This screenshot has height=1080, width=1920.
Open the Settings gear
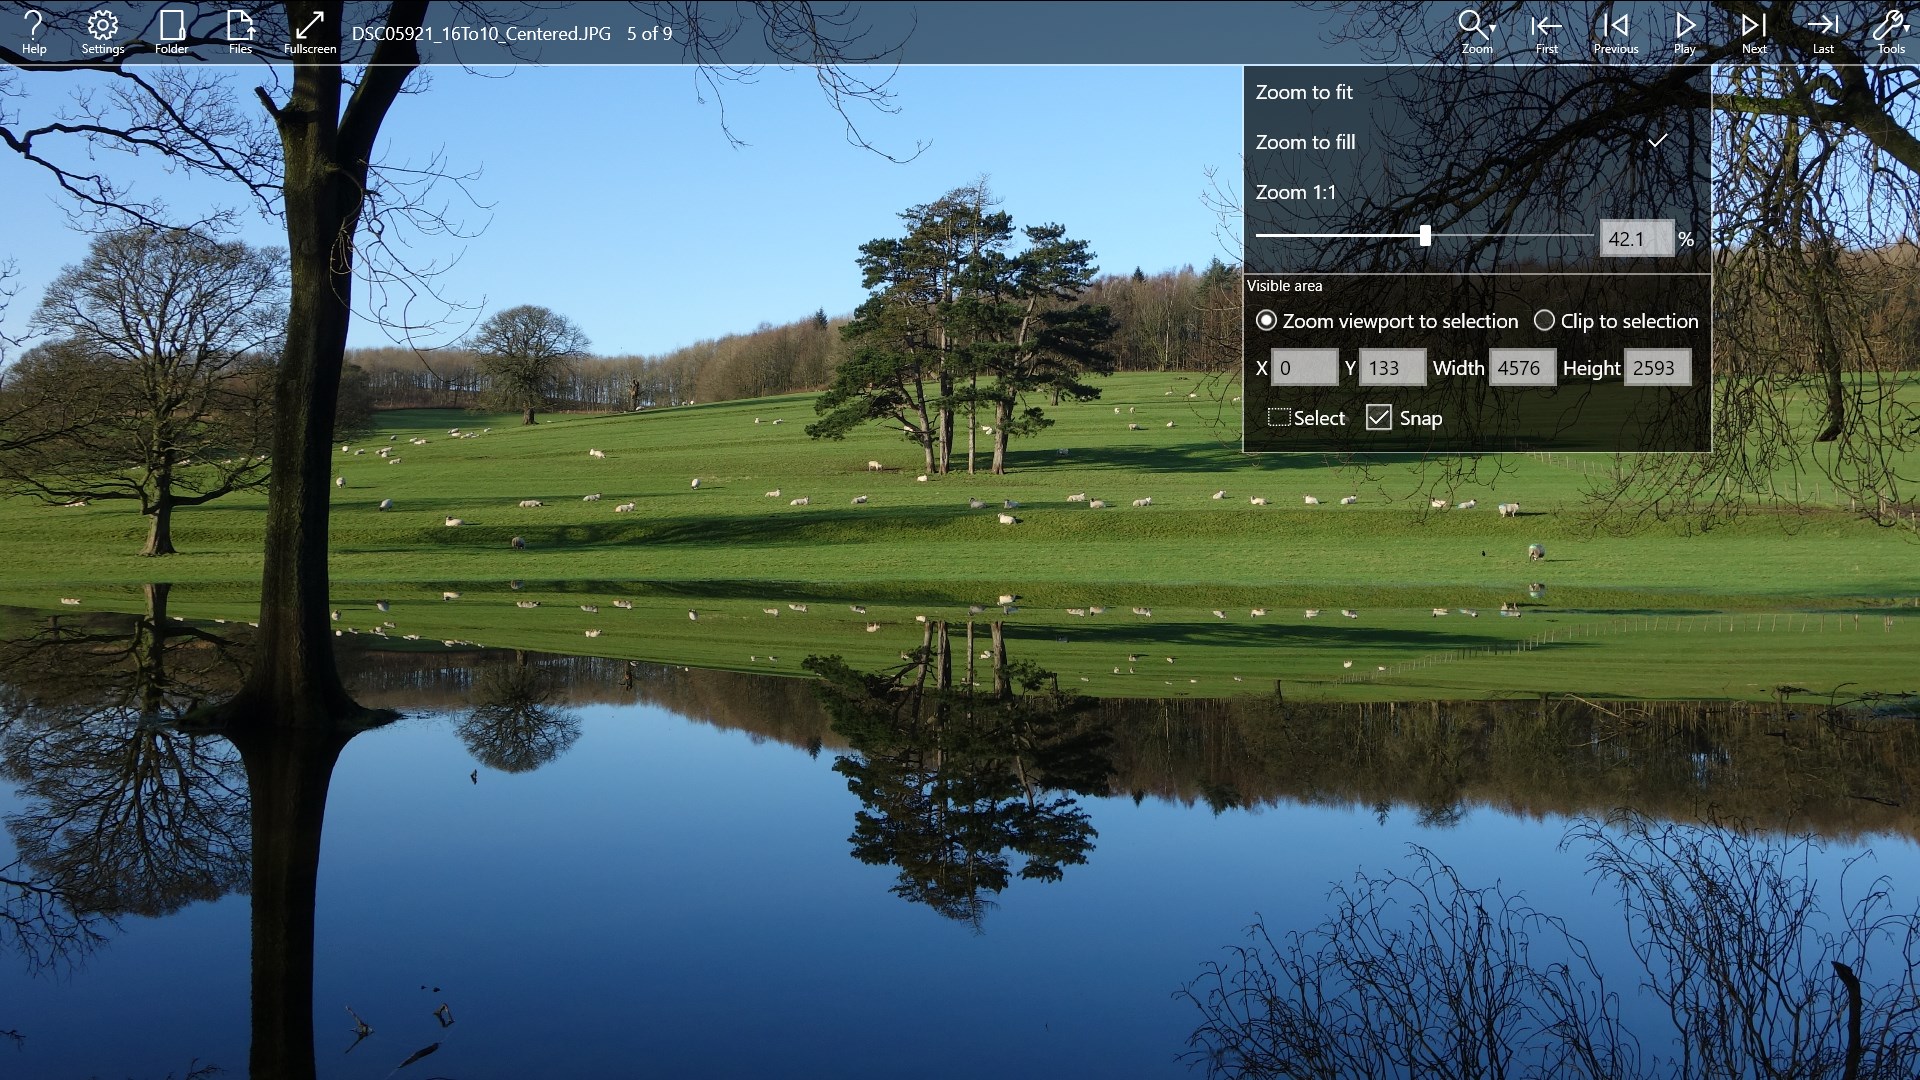[x=102, y=32]
